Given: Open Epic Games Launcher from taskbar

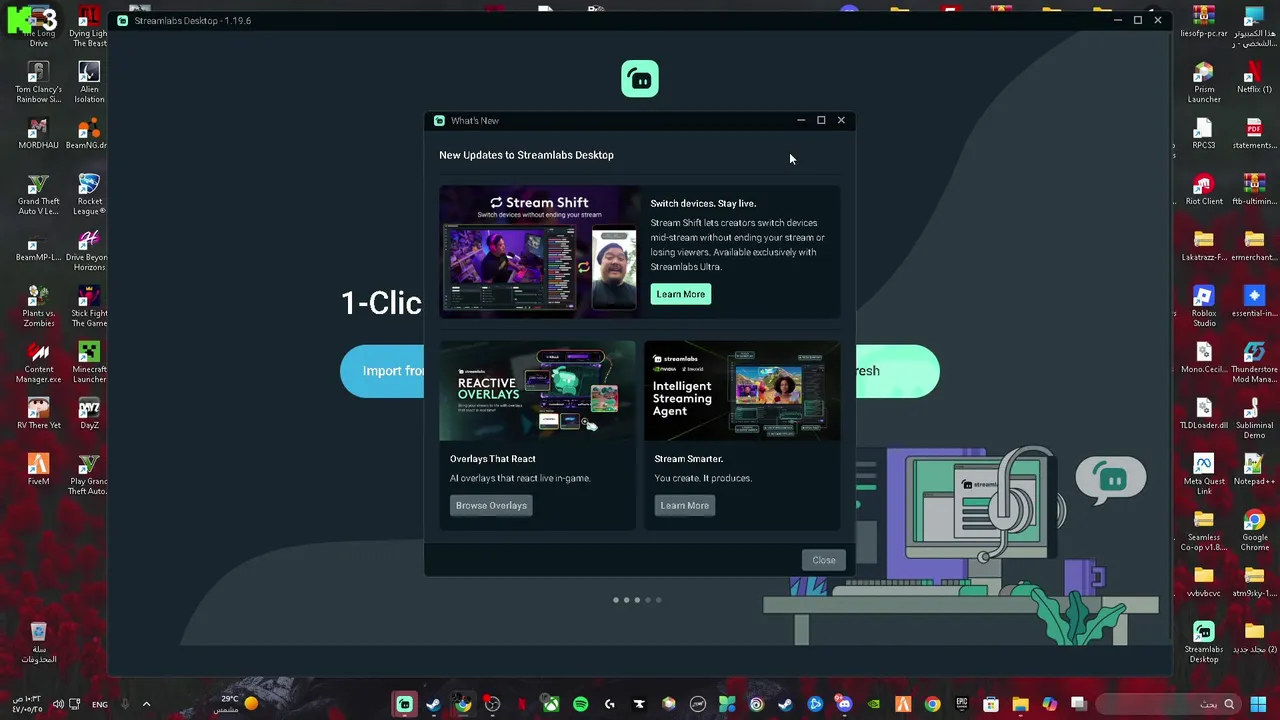Looking at the screenshot, I should click(962, 704).
